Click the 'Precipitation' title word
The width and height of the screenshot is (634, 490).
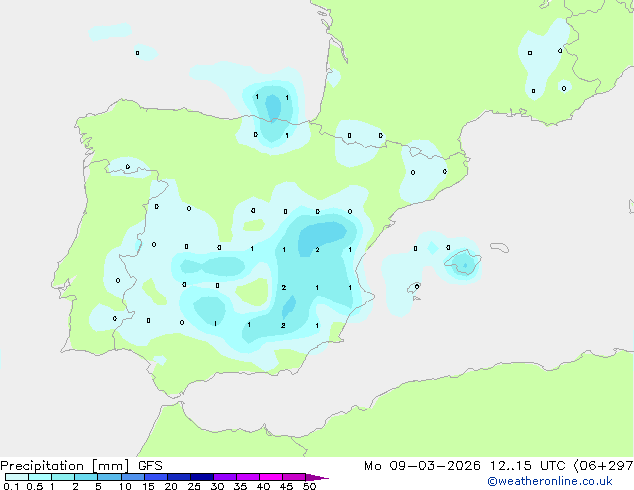42,466
